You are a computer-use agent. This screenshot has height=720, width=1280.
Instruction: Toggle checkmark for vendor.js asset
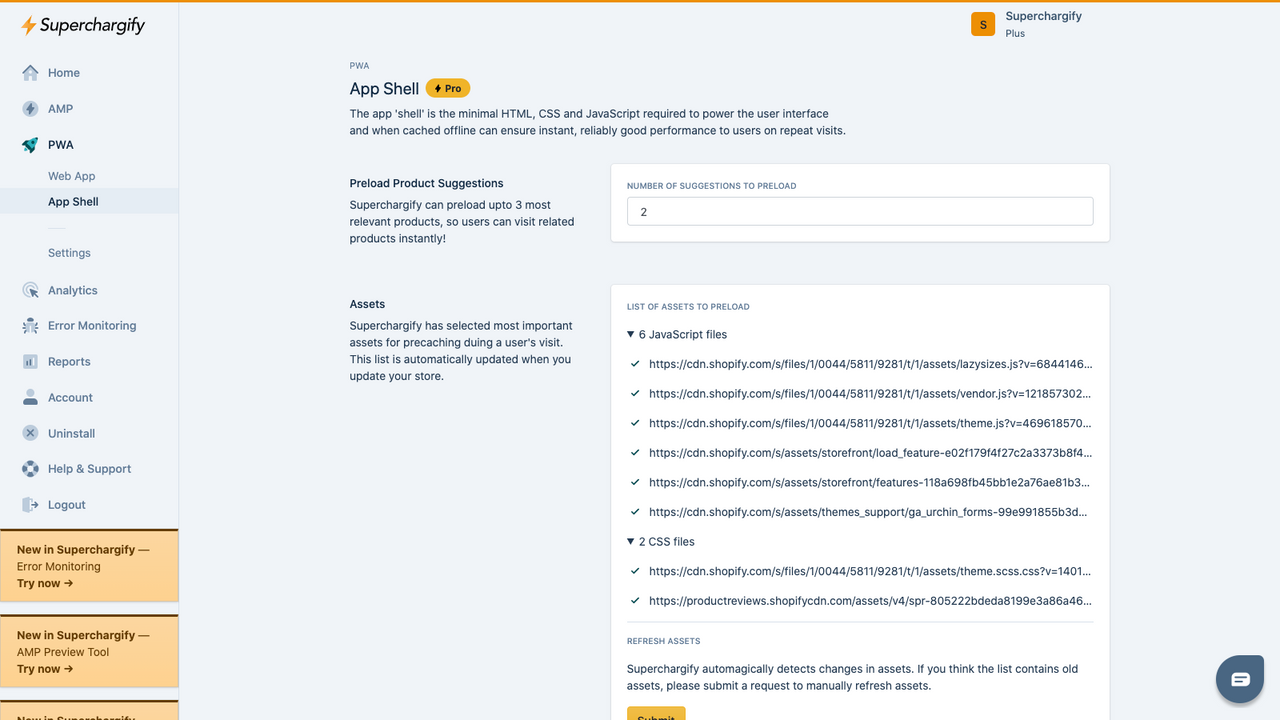[635, 394]
